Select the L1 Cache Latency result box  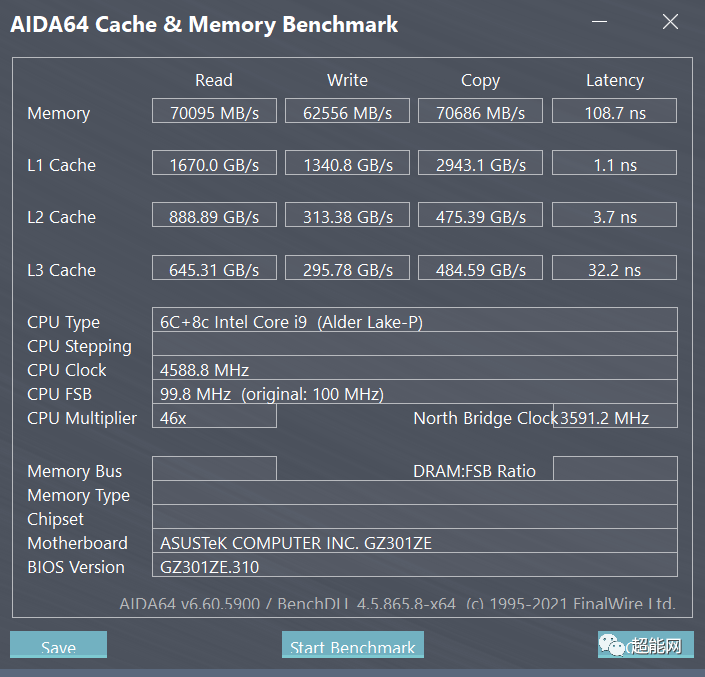pos(614,164)
